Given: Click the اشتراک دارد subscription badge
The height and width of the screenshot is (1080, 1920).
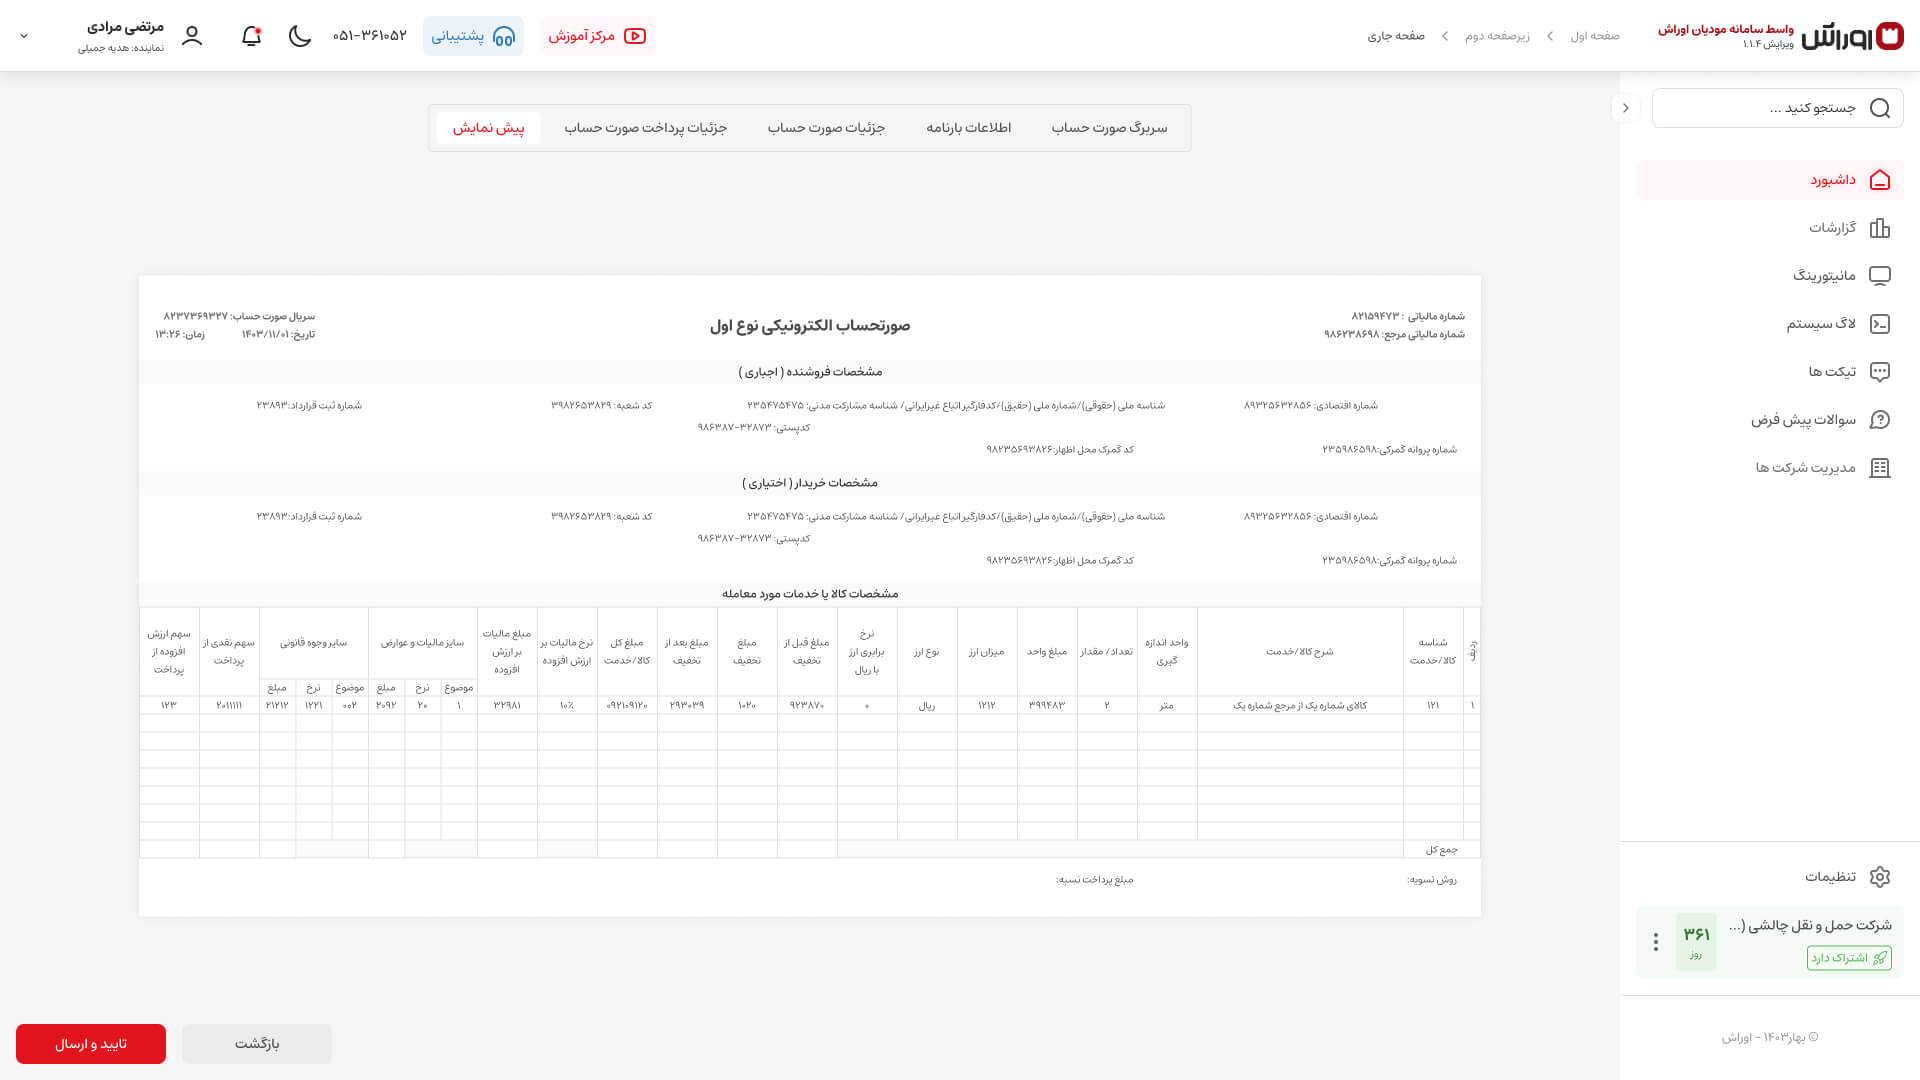Looking at the screenshot, I should click(x=1849, y=958).
